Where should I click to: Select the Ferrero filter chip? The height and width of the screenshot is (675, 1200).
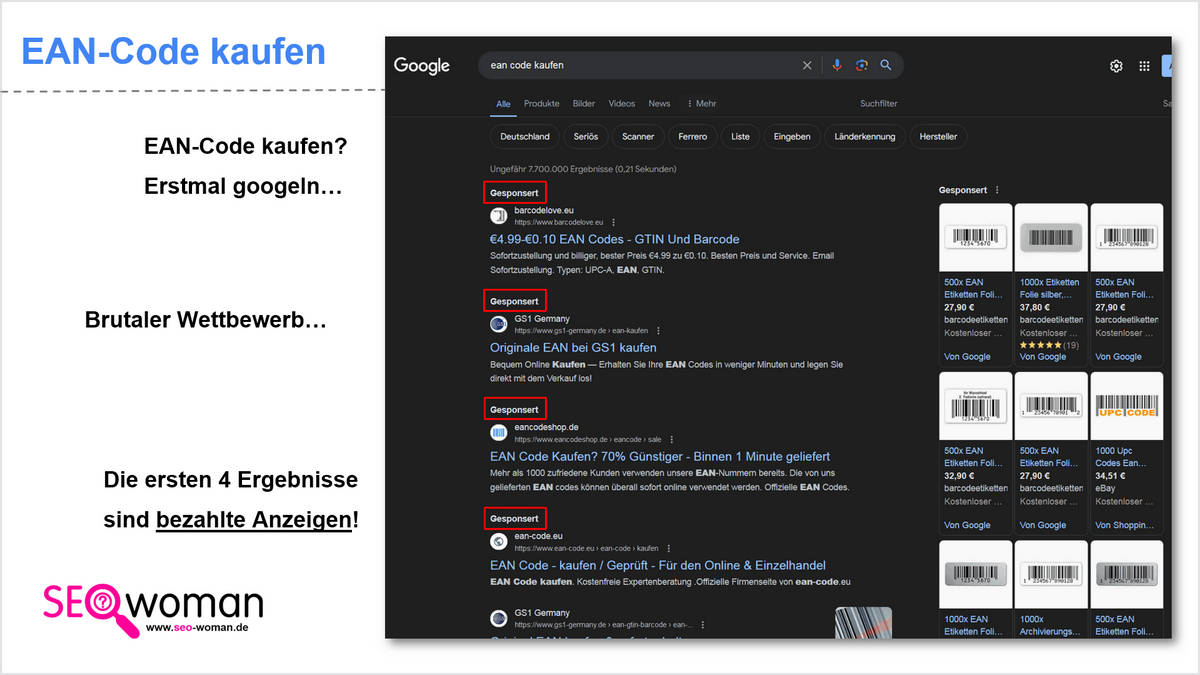click(x=692, y=137)
